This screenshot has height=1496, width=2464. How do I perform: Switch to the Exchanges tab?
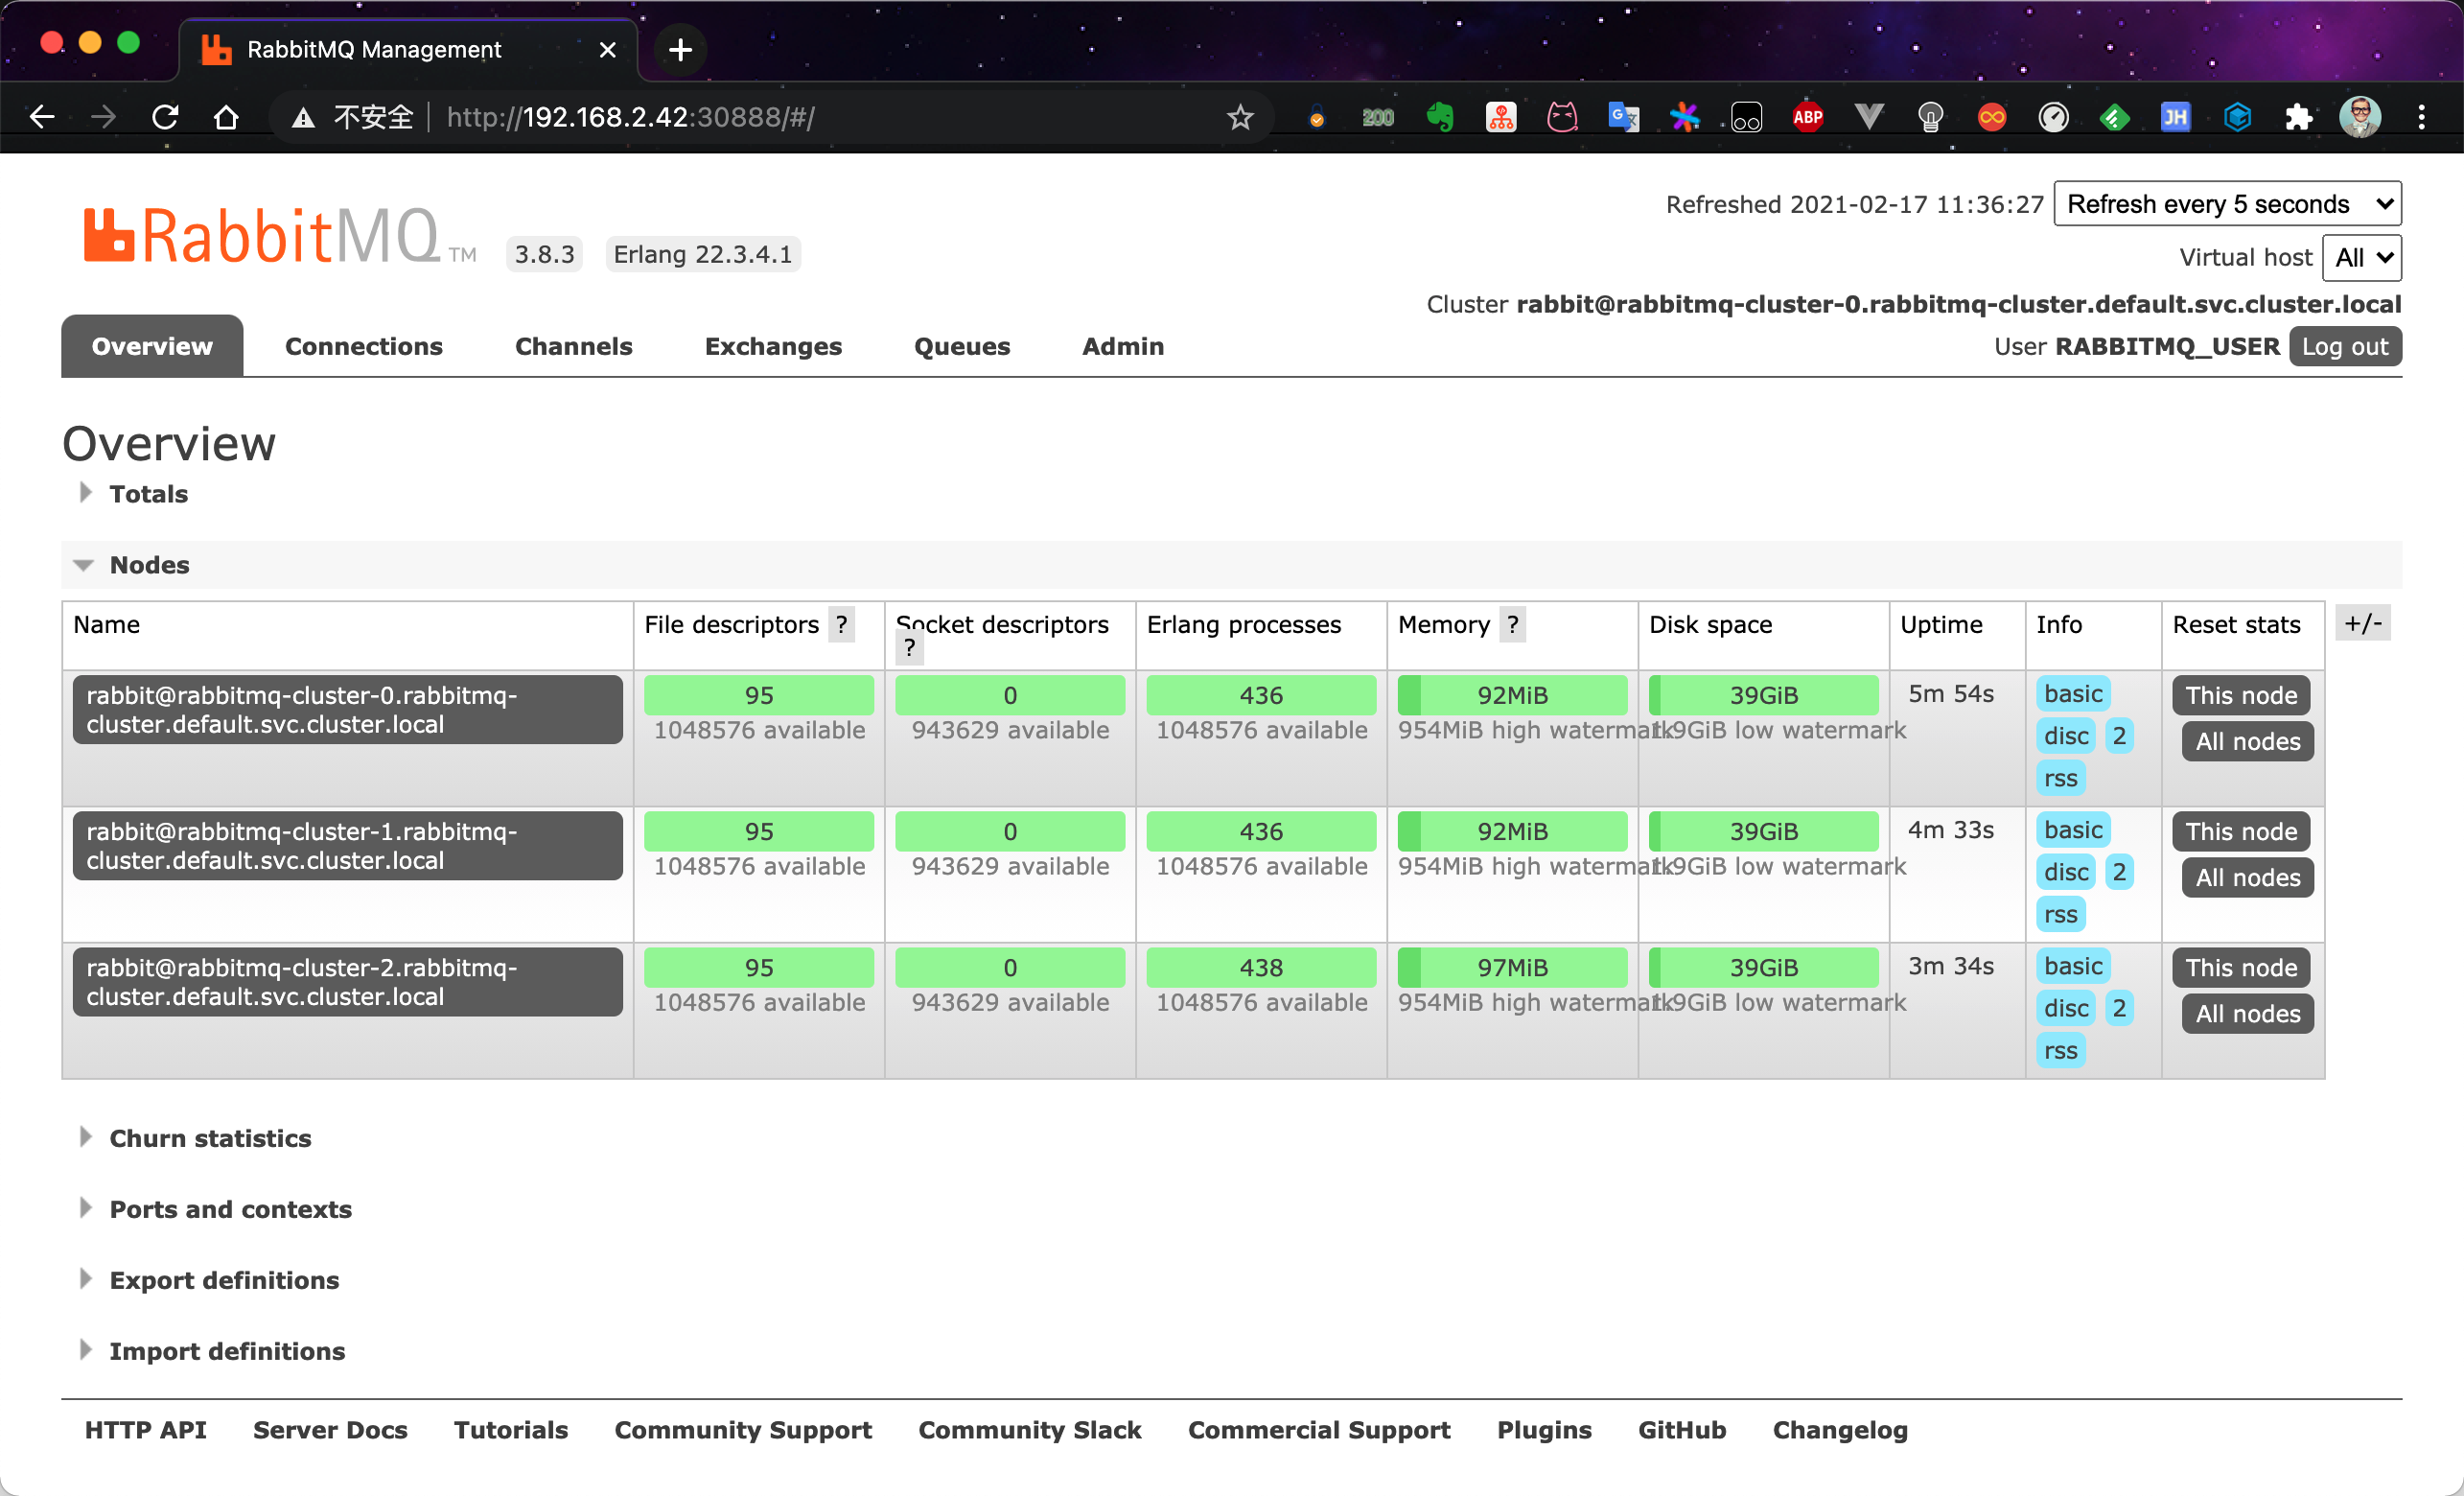tap(773, 346)
